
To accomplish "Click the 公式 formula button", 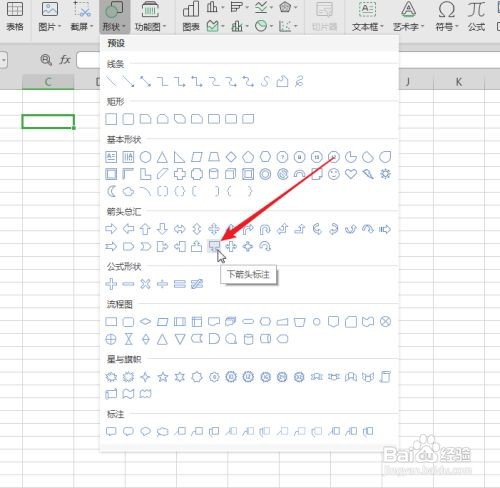I will 476,16.
